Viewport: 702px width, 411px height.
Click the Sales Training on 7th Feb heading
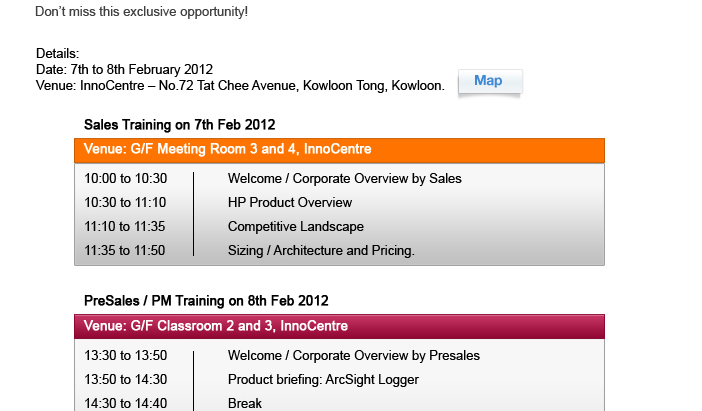click(180, 125)
